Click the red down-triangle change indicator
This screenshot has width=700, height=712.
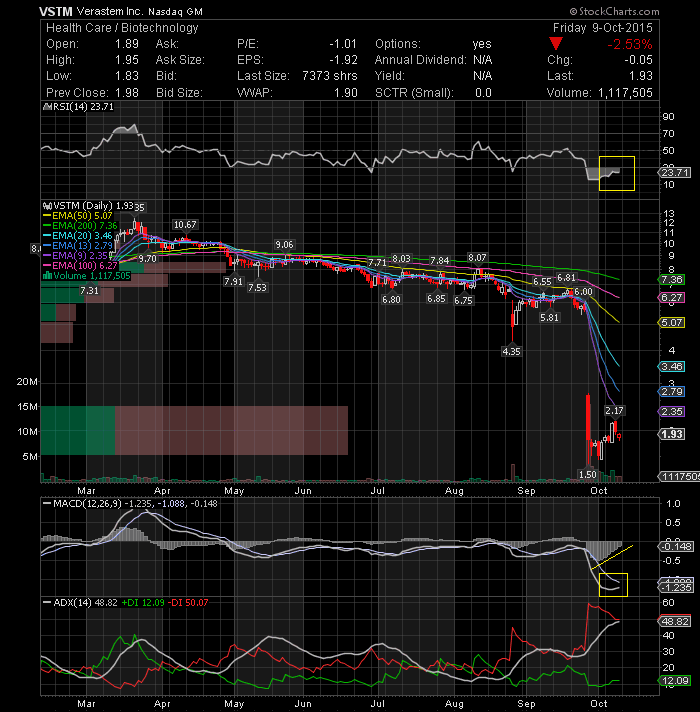pos(556,44)
